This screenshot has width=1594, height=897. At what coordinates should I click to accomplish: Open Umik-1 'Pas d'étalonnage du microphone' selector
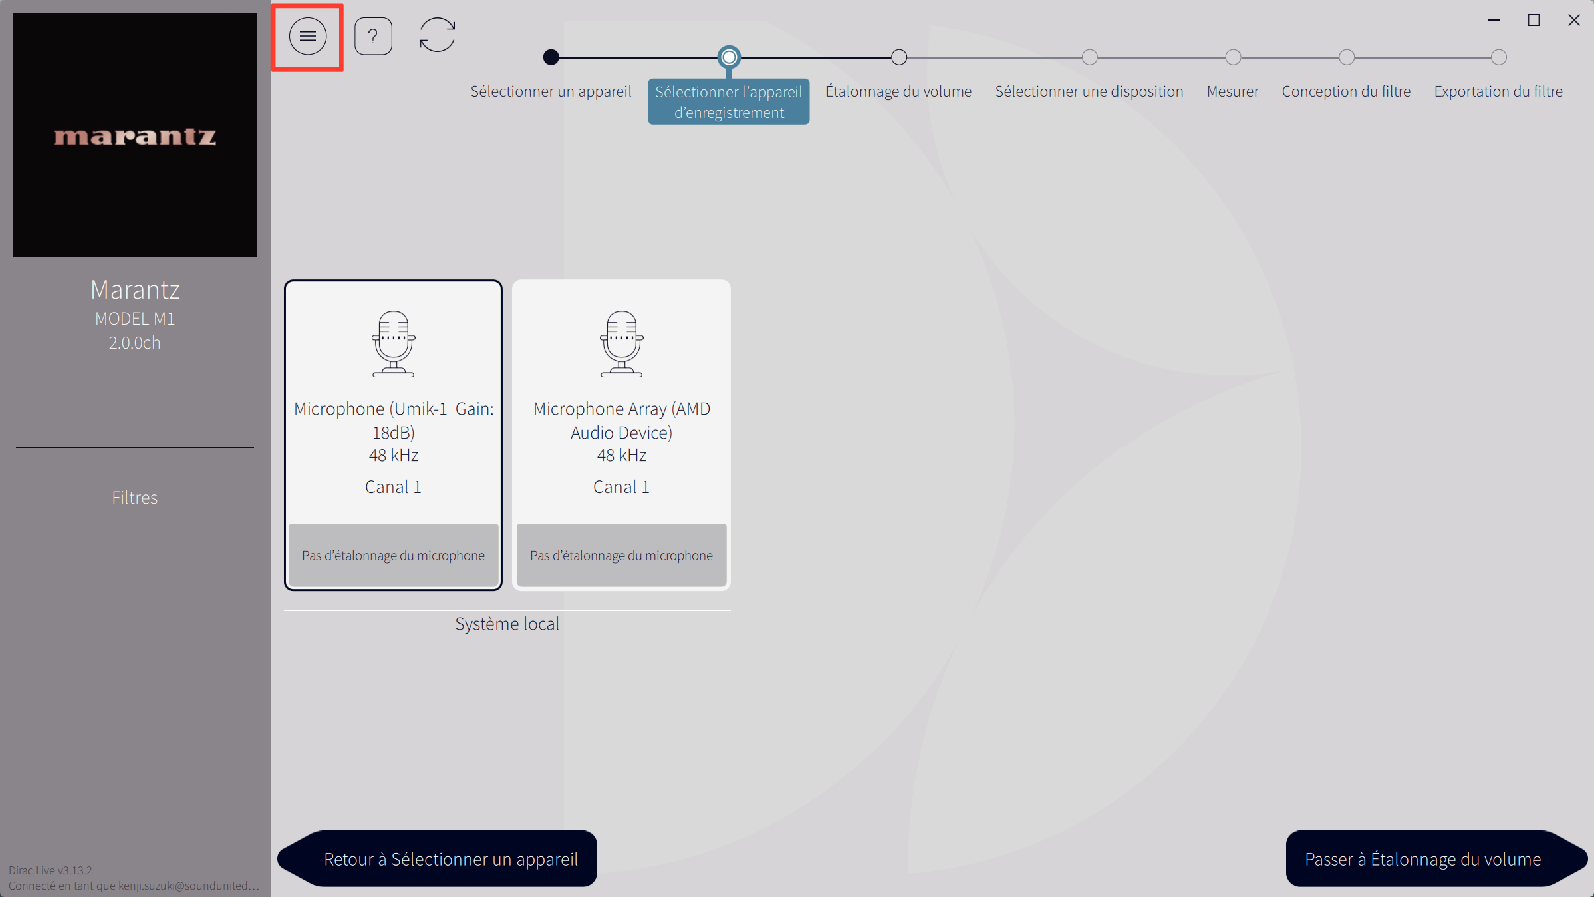click(x=393, y=555)
